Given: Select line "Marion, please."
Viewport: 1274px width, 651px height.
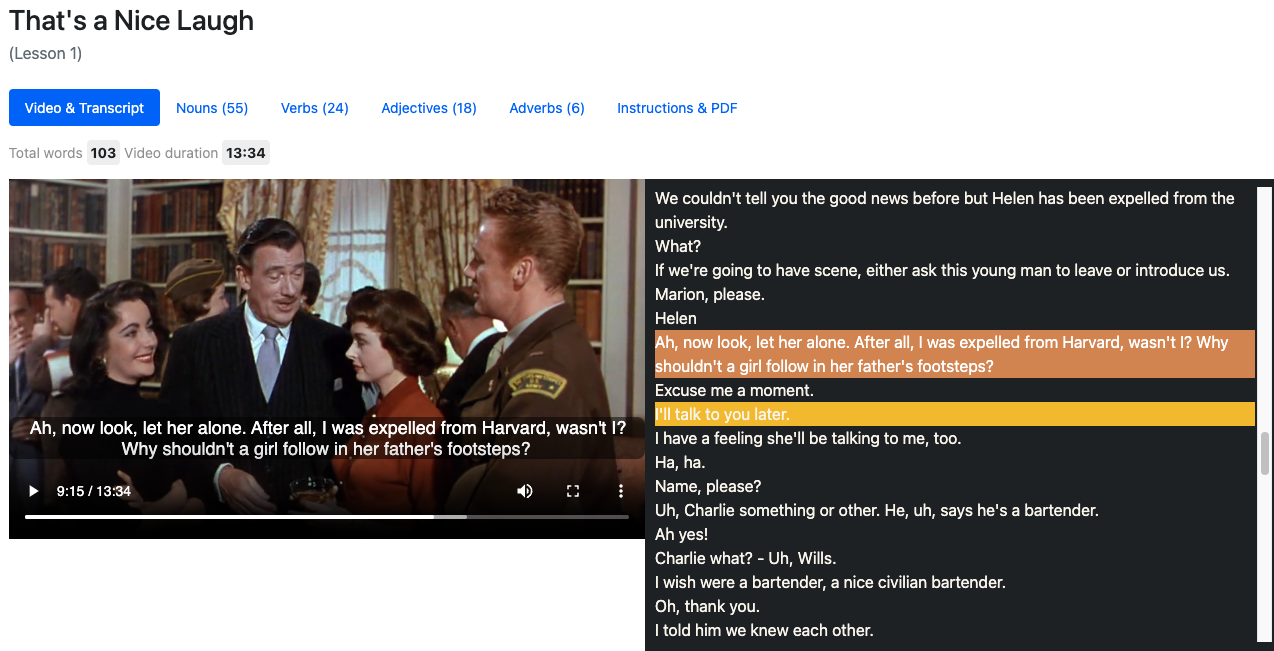Looking at the screenshot, I should pos(955,294).
